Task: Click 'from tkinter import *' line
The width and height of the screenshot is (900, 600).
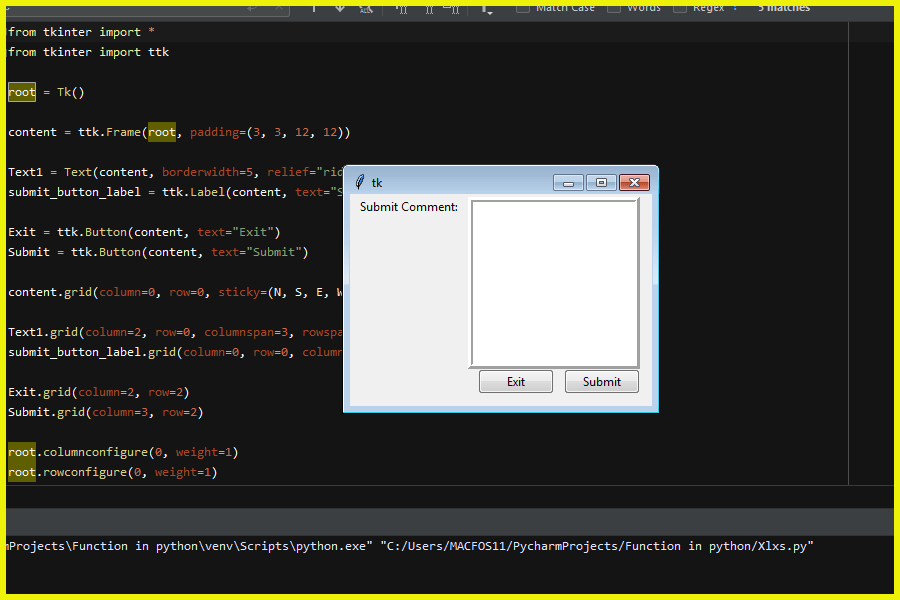Action: [x=81, y=32]
